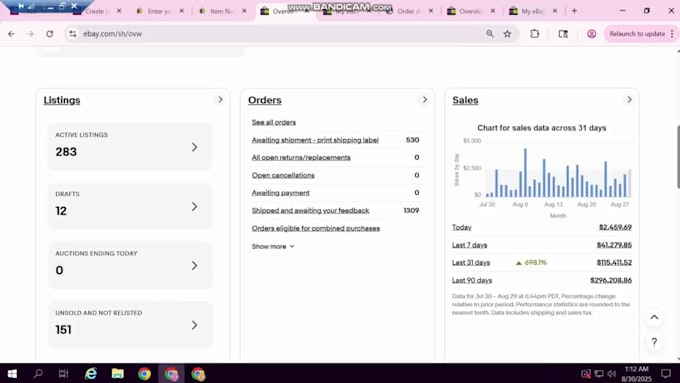
Task: Open Unsold and Not Relisted chevron
Action: coord(194,325)
